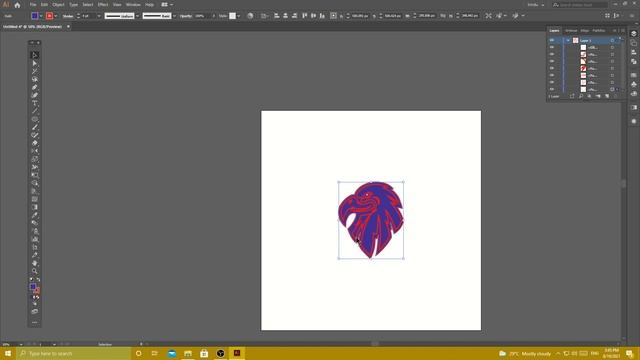The height and width of the screenshot is (360, 640).
Task: Click the Opacity label link in control bar
Action: click(186, 16)
